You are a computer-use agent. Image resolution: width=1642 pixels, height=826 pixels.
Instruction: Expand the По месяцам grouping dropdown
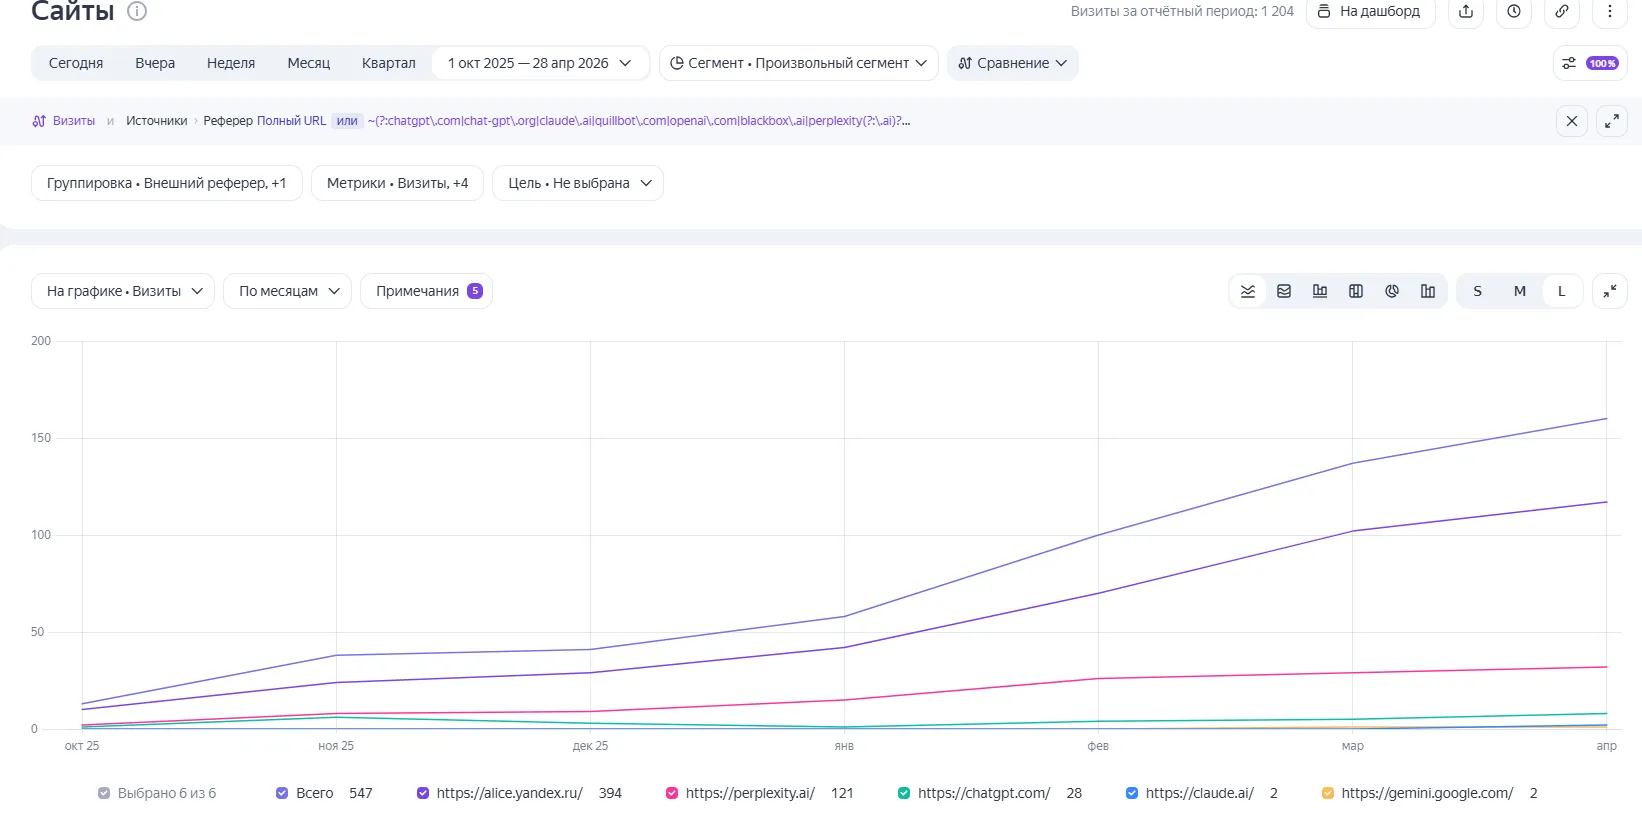coord(288,291)
